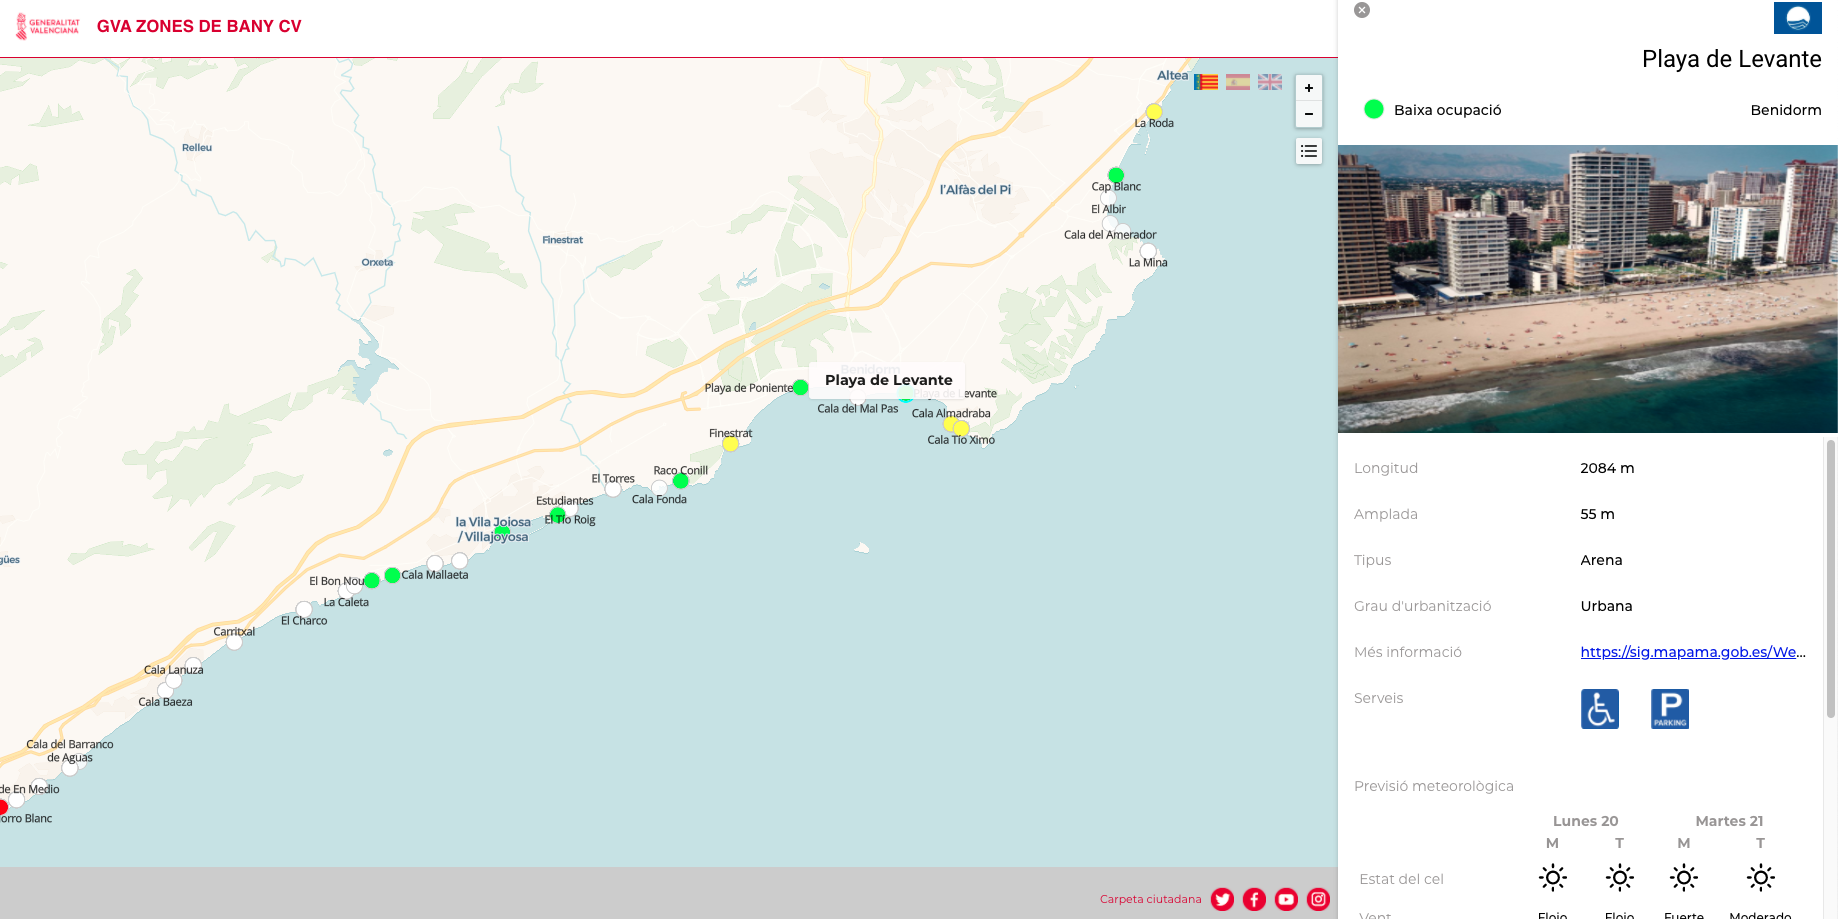Click the Parking service icon
This screenshot has width=1838, height=919.
pyautogui.click(x=1668, y=708)
